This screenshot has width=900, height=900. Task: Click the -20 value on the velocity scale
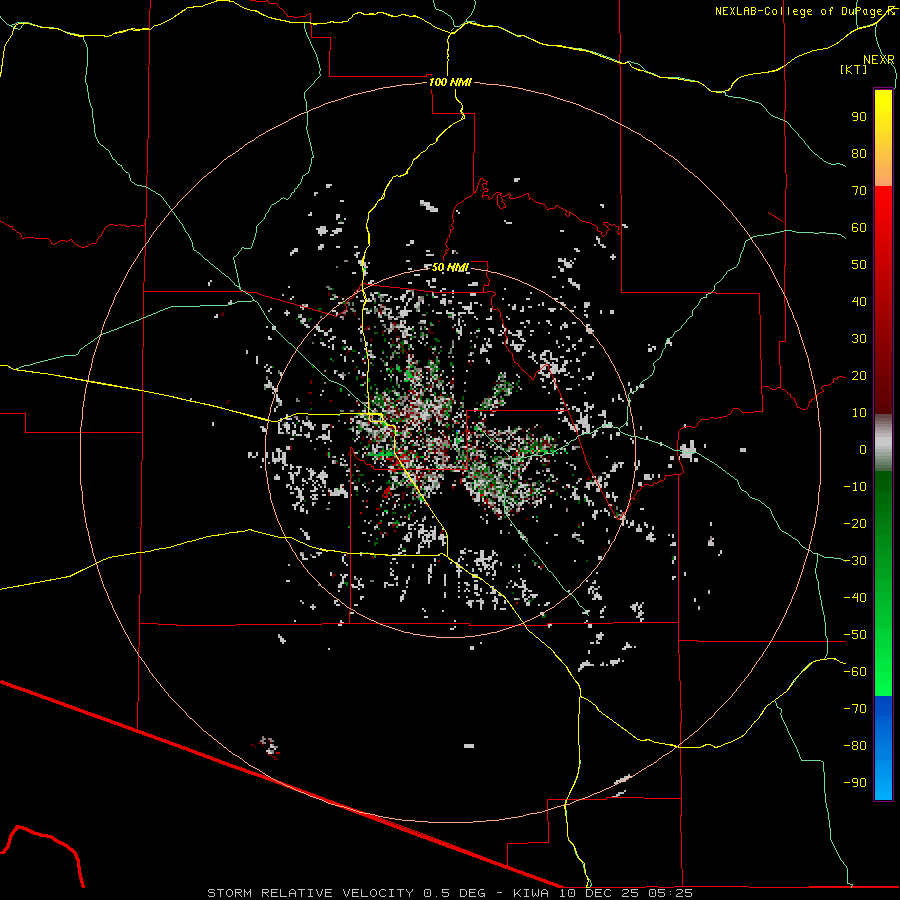click(855, 524)
